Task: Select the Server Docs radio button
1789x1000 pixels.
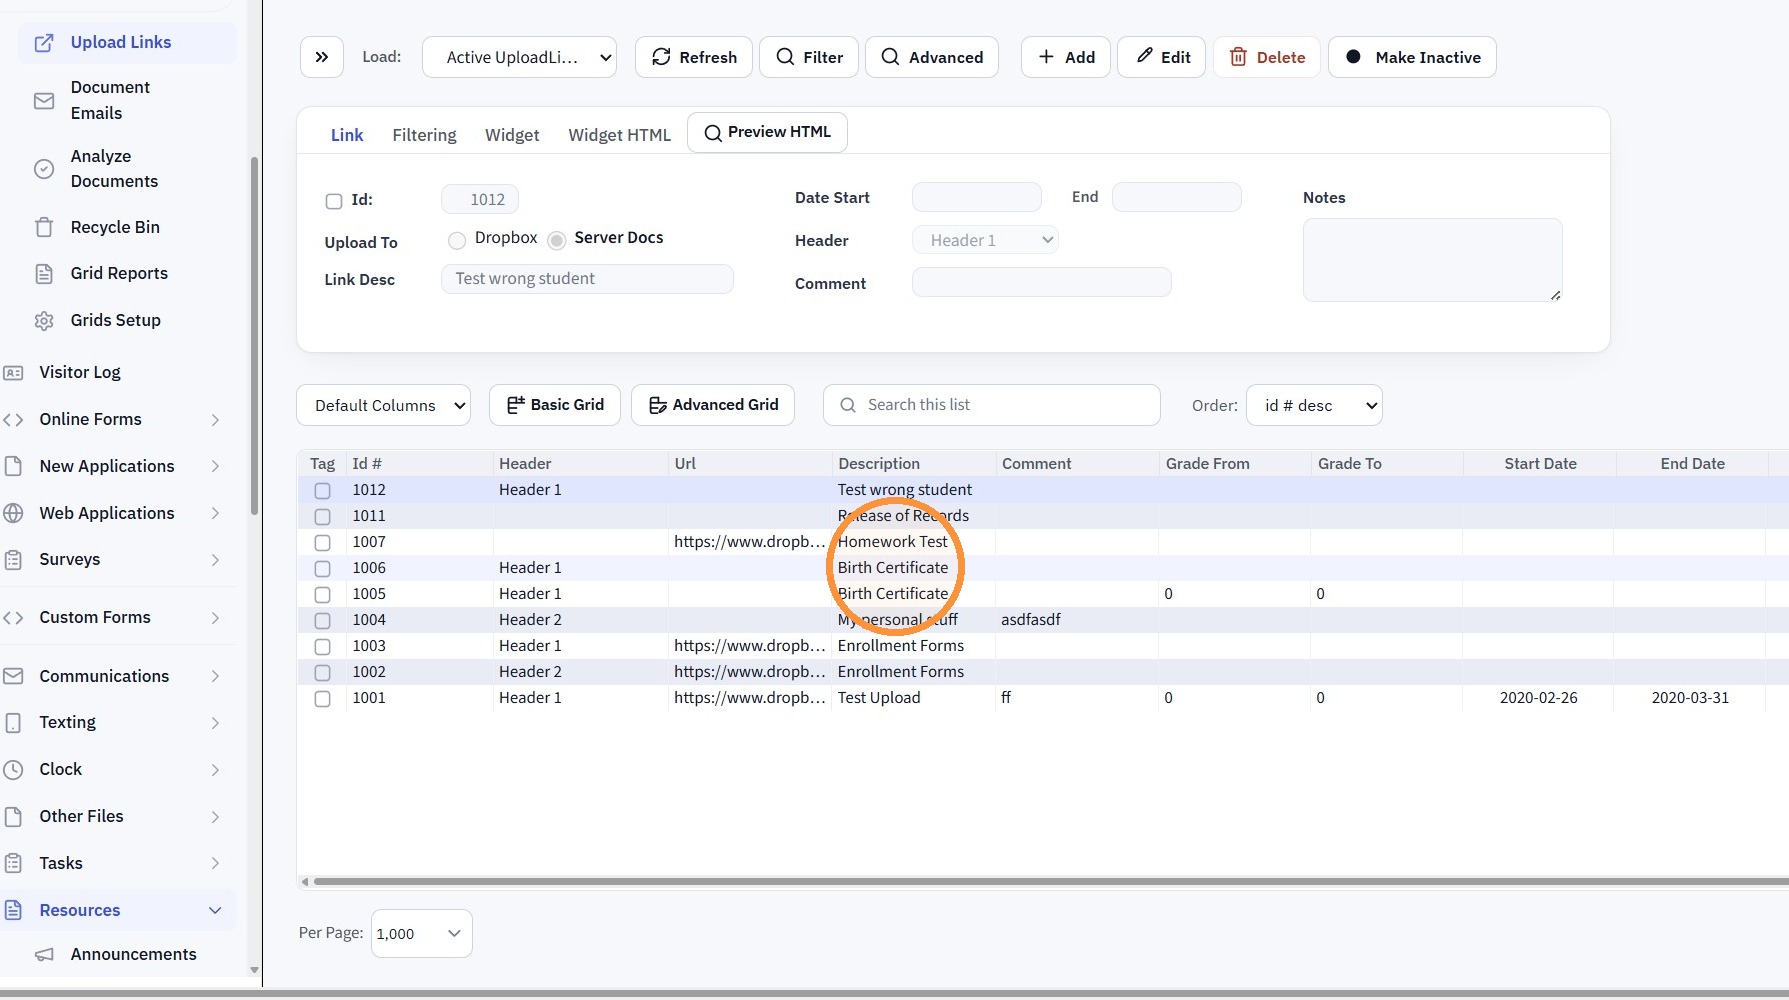Action: [x=557, y=240]
